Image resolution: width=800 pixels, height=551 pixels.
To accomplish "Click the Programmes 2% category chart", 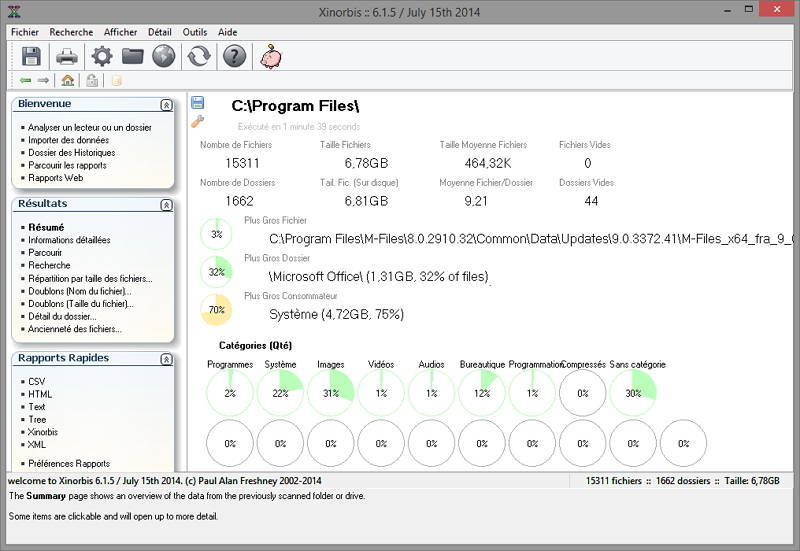I will pyautogui.click(x=230, y=393).
